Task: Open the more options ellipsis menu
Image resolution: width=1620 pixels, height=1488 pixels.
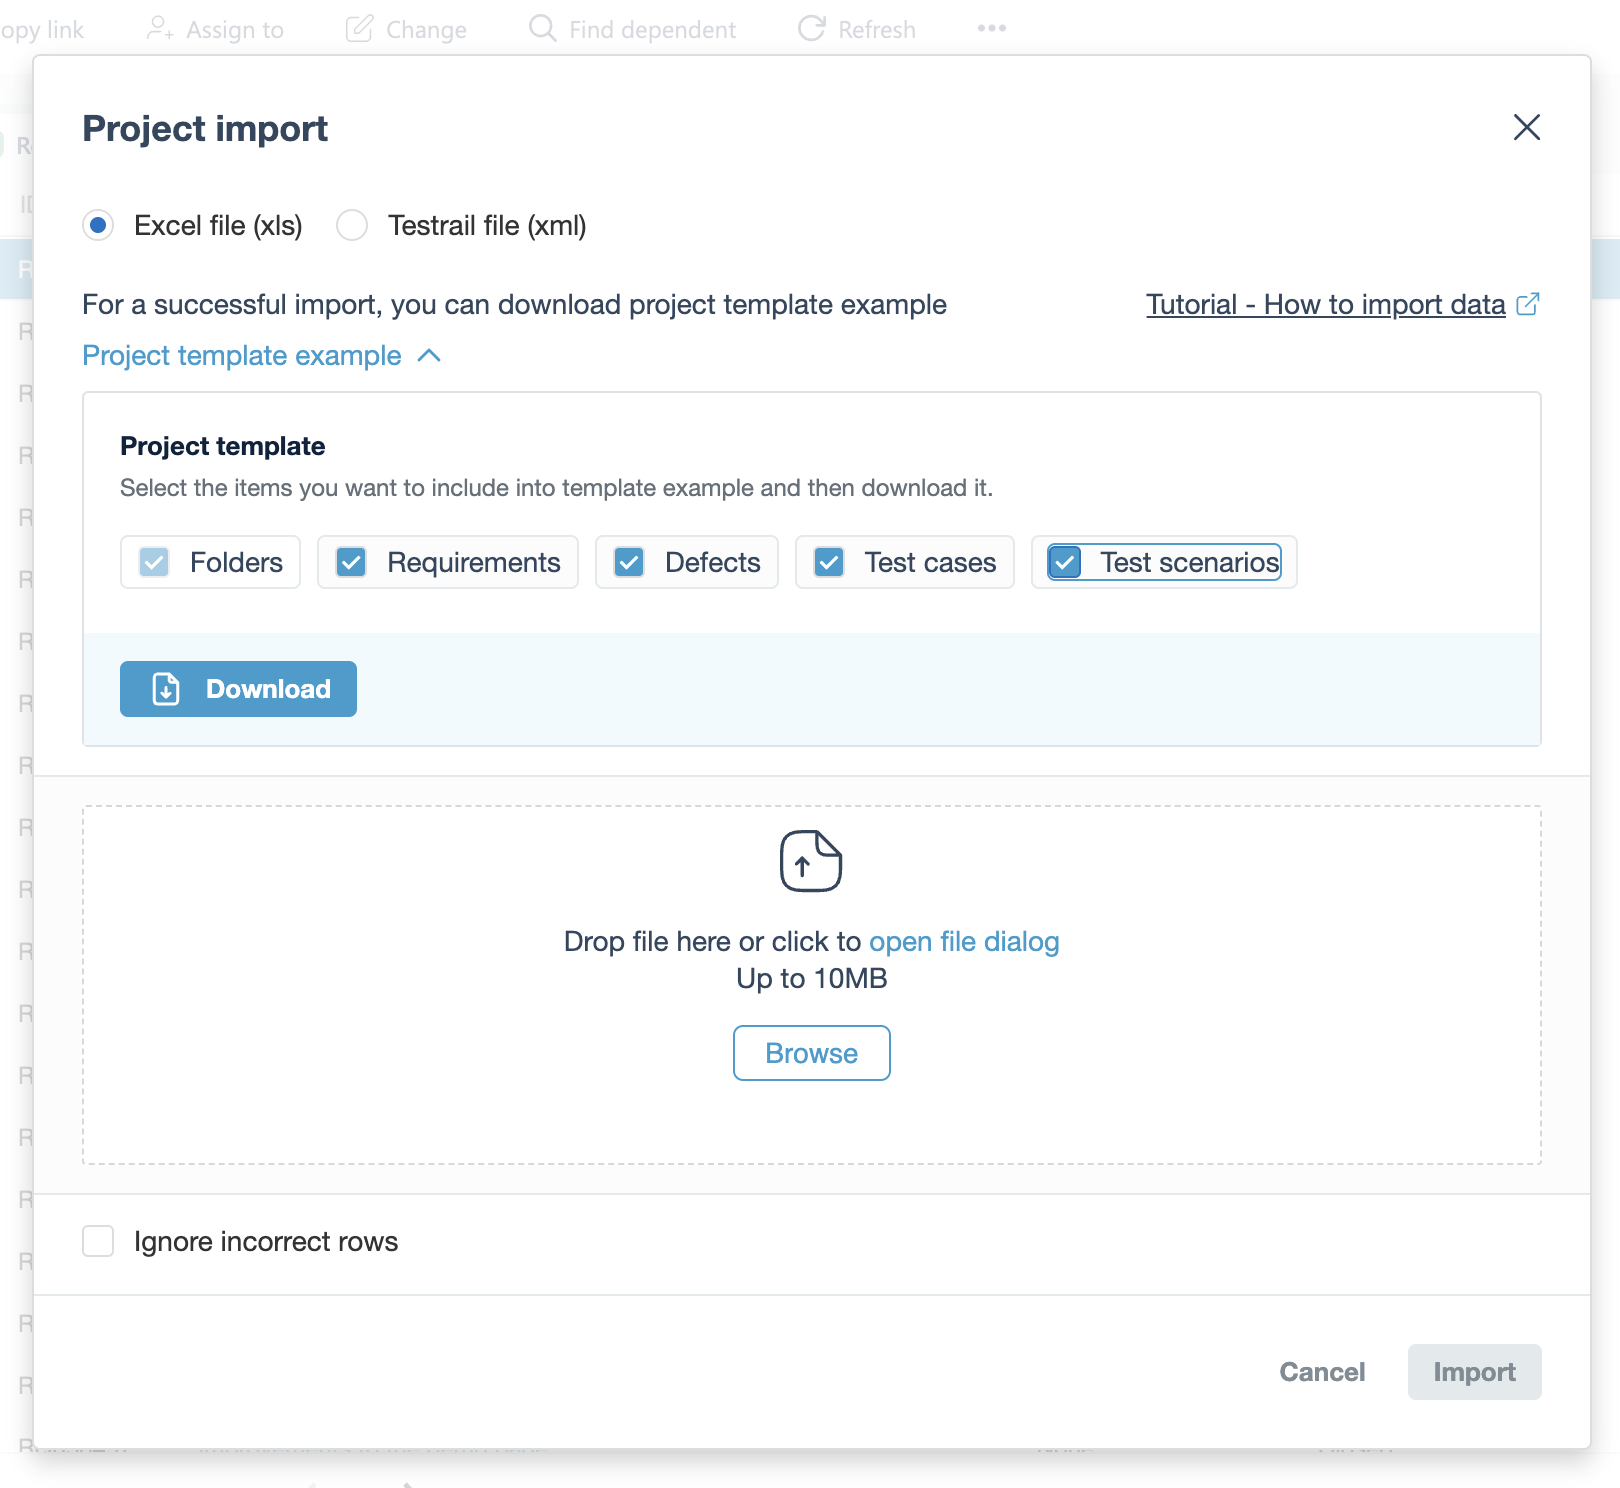Action: [991, 29]
